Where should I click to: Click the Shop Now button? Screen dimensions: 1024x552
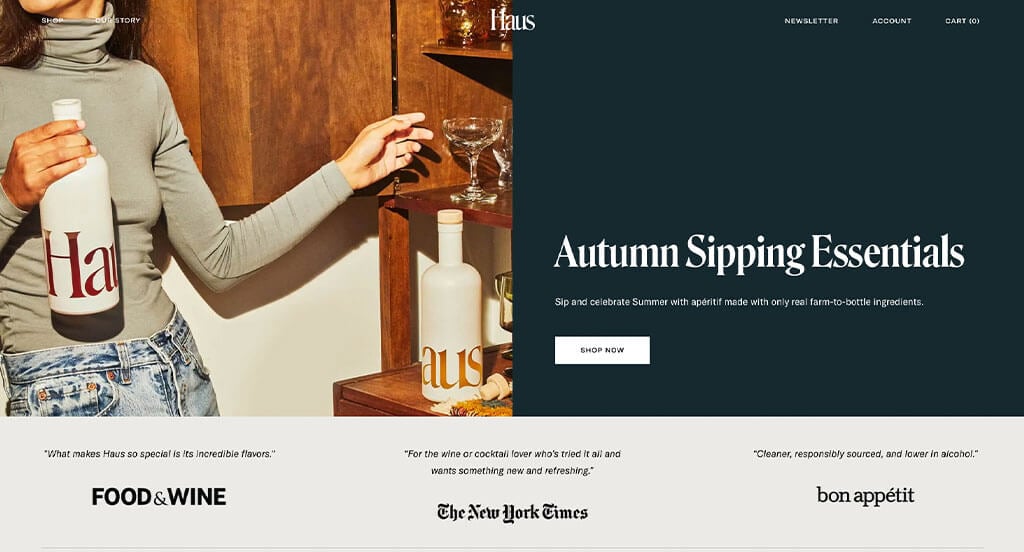click(x=602, y=350)
